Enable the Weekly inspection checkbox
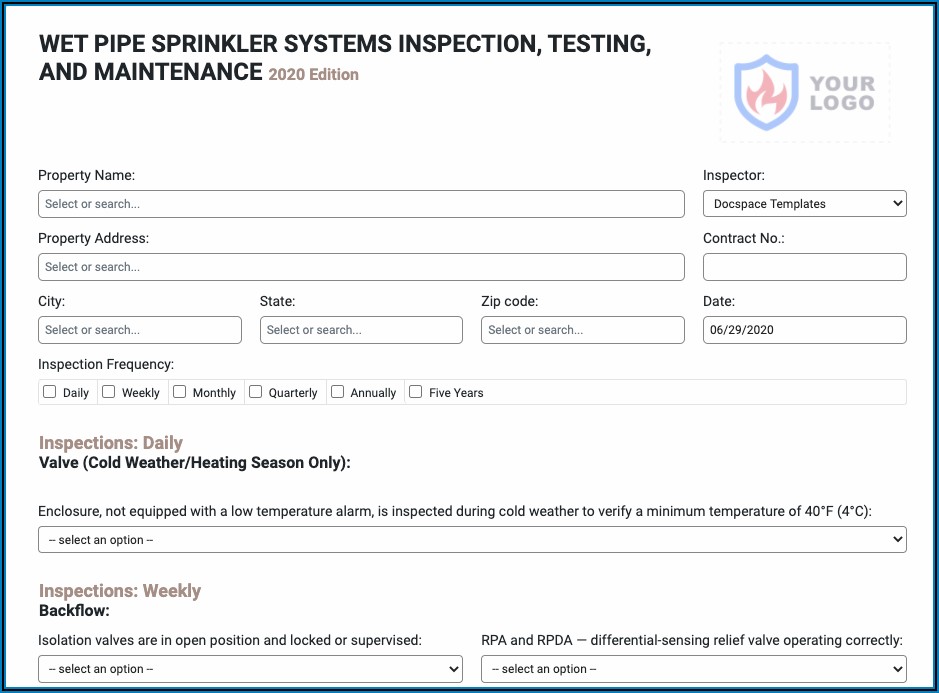The width and height of the screenshot is (939, 693). [109, 392]
